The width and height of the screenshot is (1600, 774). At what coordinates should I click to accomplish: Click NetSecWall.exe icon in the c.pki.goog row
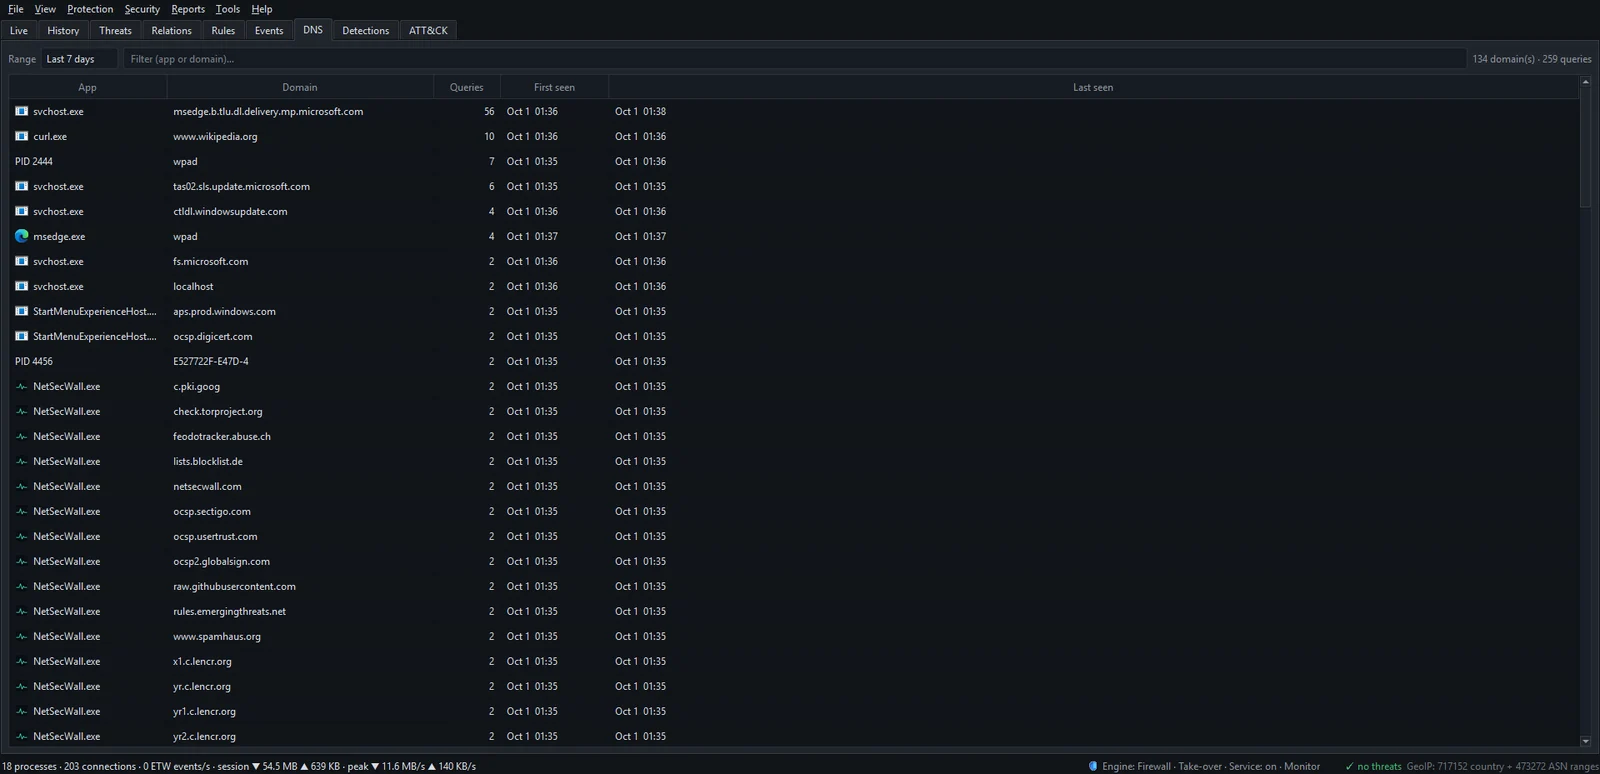coord(21,386)
